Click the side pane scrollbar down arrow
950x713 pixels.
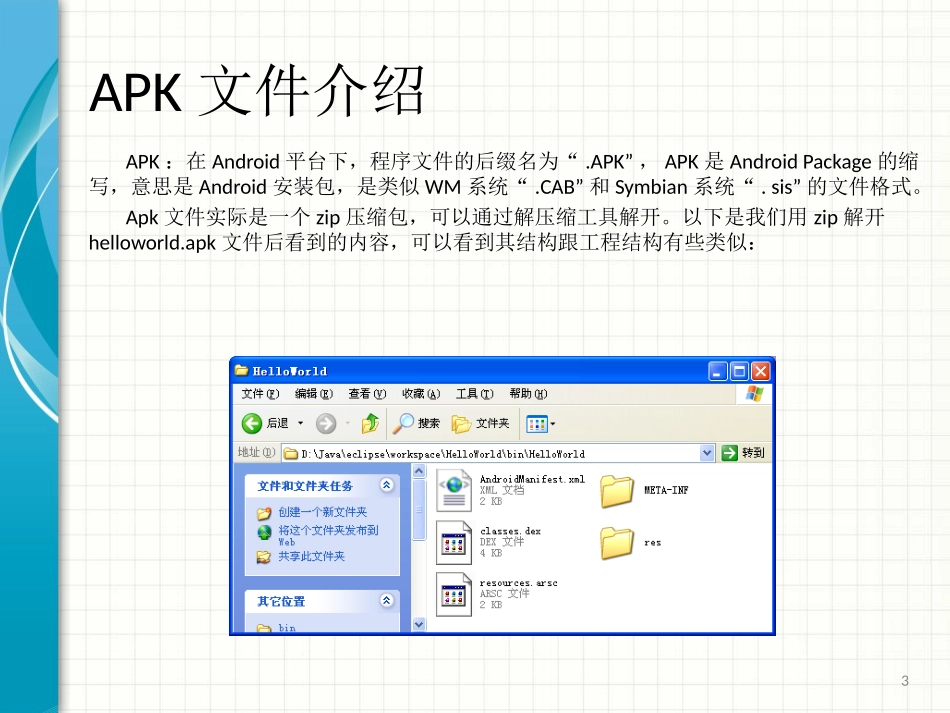coord(419,624)
